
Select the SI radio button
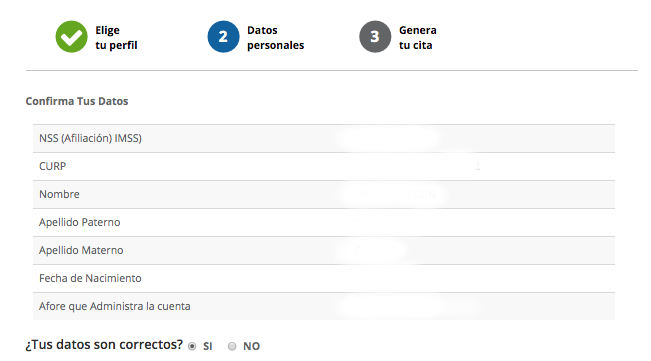pos(192,346)
